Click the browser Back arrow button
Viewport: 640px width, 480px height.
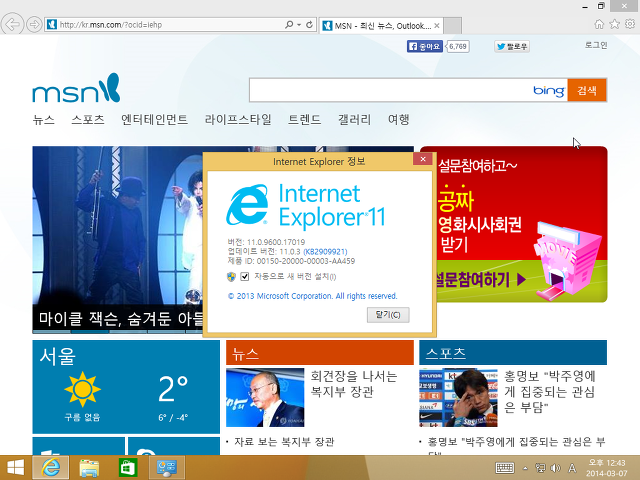click(x=12, y=24)
